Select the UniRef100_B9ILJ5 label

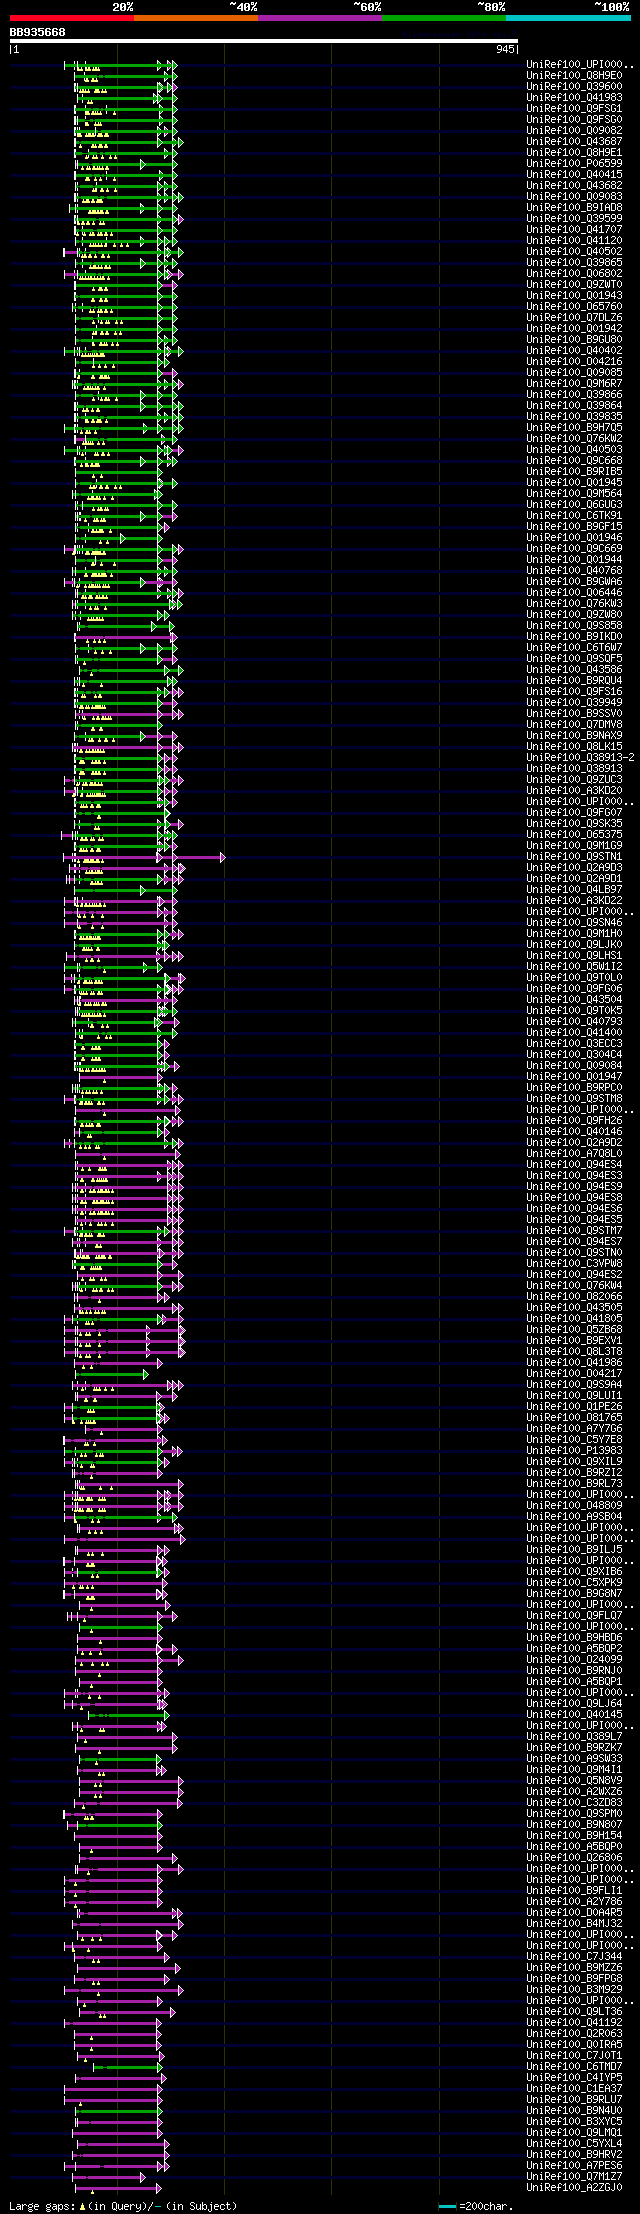[x=574, y=1549]
